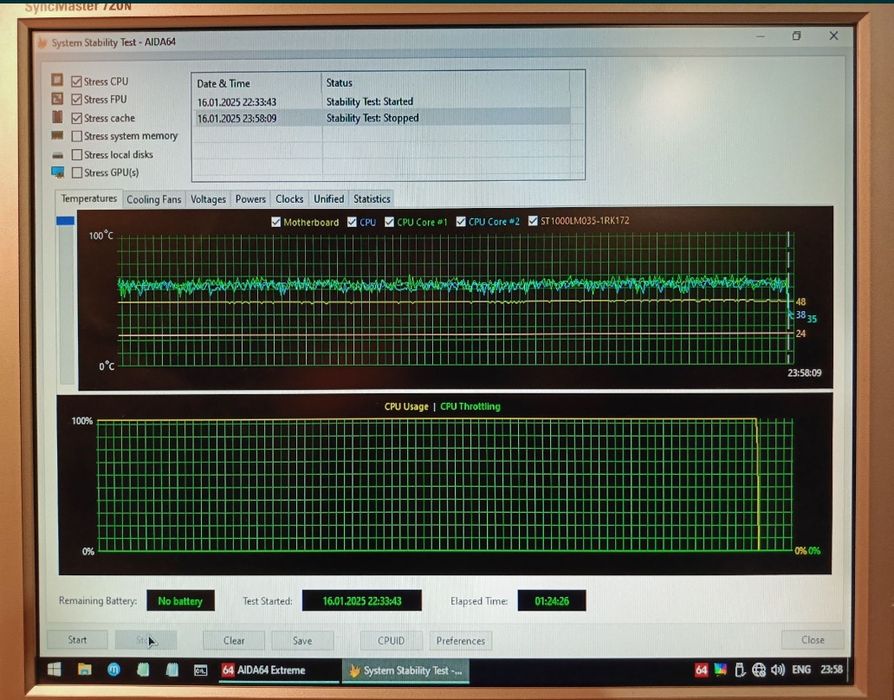Click the CPU chip icon beside Stress CPU
Viewport: 894px width, 700px height.
click(57, 80)
